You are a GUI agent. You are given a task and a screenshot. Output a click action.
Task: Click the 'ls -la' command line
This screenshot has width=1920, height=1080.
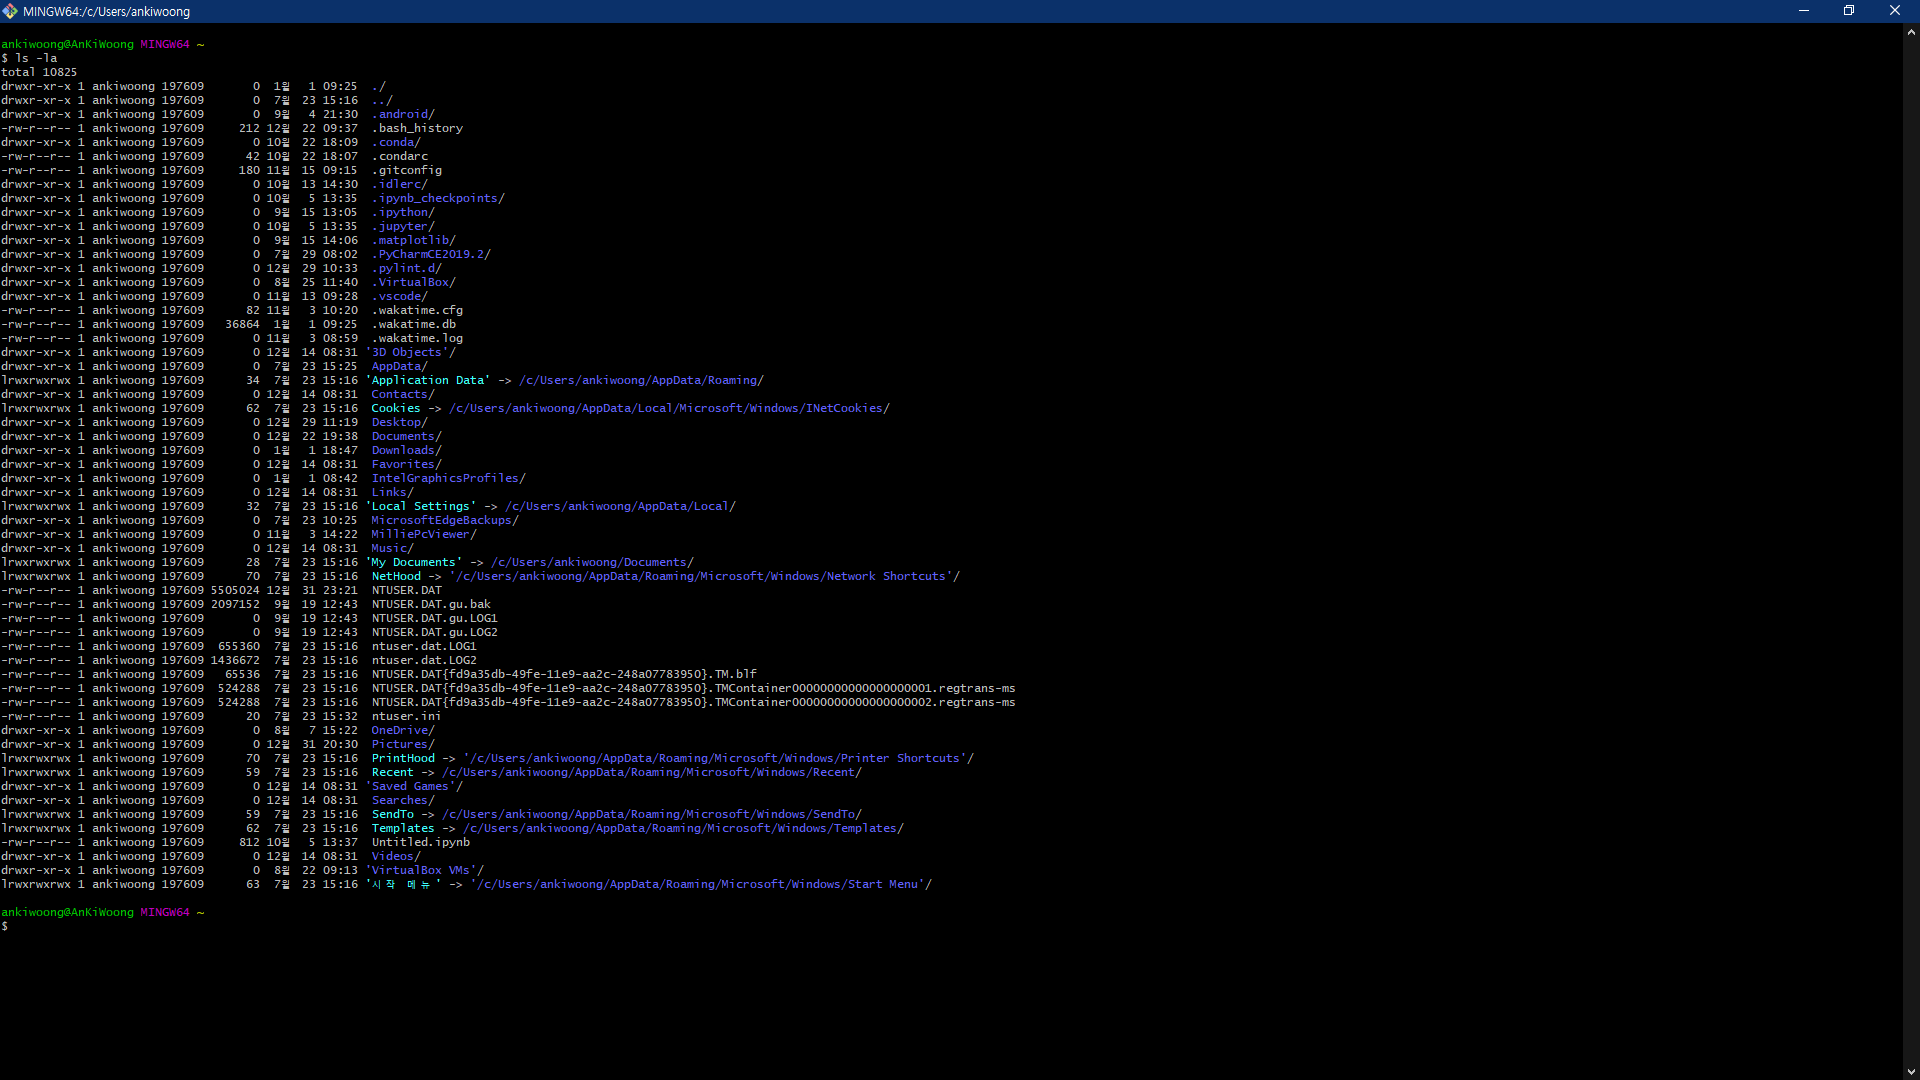click(x=36, y=58)
